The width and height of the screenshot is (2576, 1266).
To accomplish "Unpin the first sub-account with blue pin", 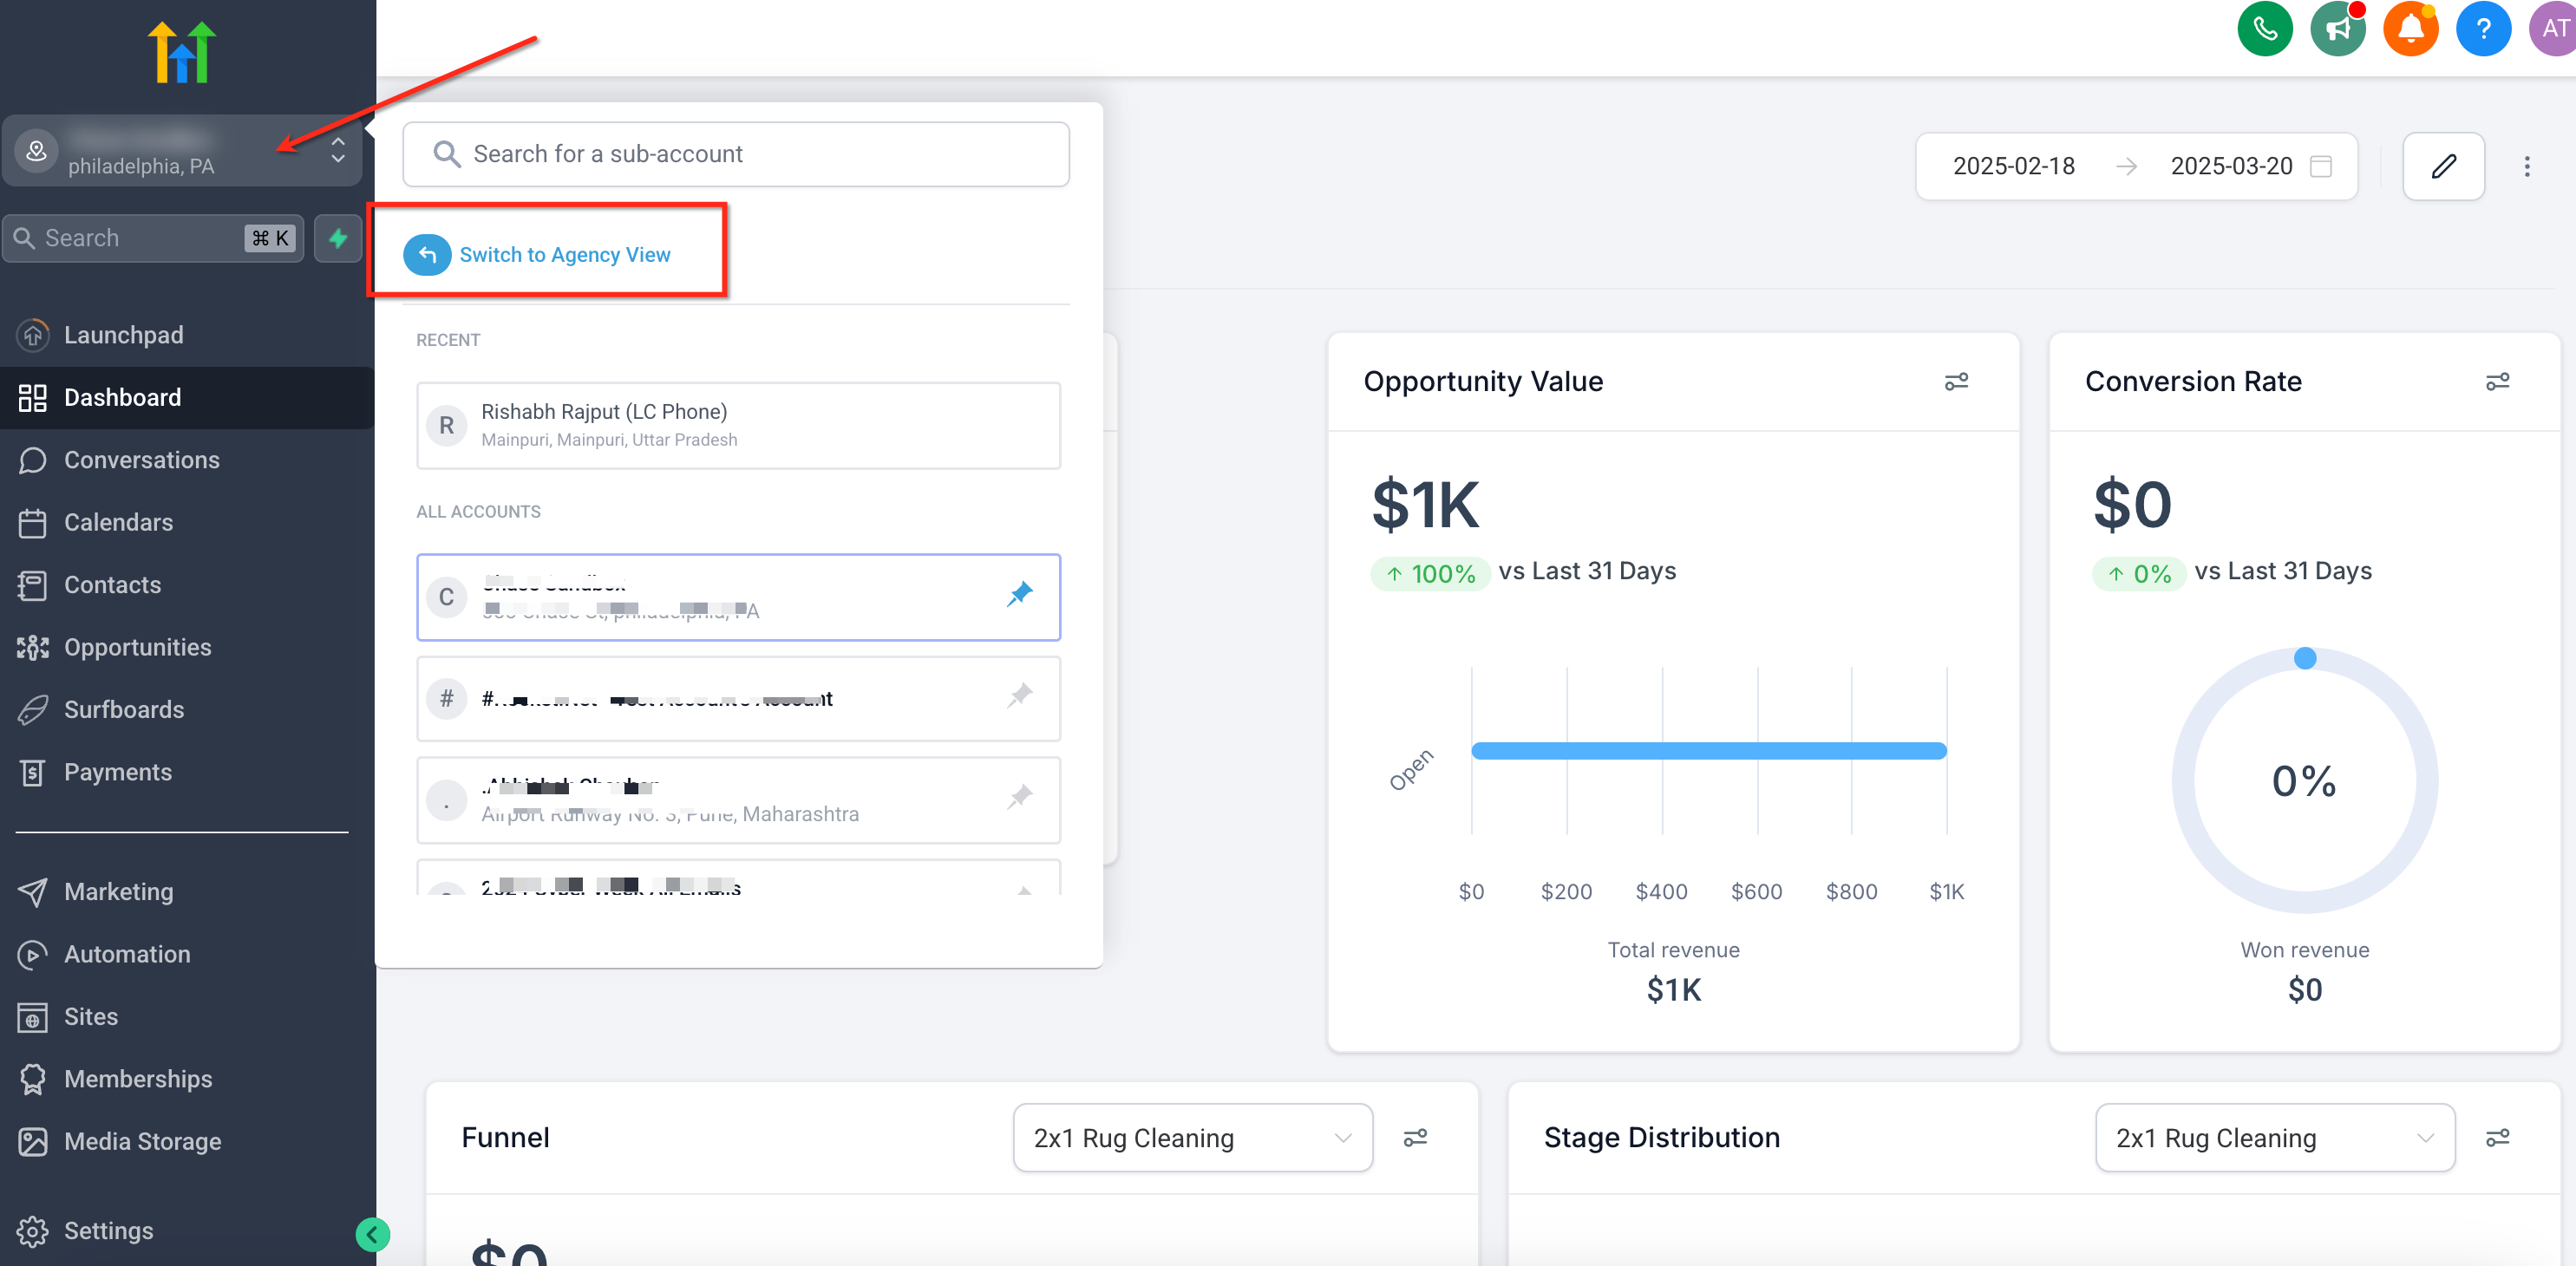I will coord(1019,595).
